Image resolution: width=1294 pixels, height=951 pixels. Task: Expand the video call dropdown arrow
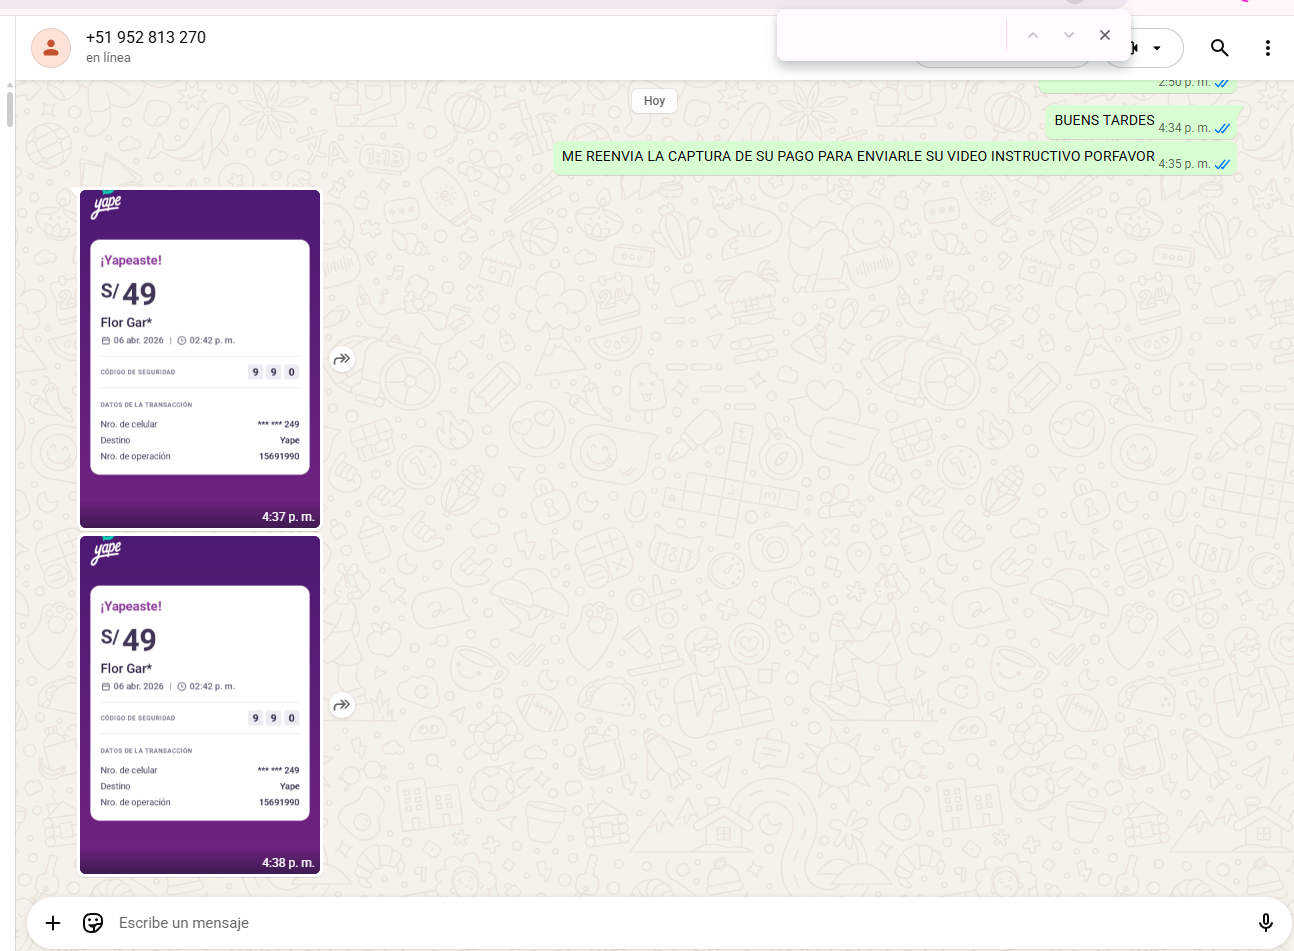click(1157, 48)
